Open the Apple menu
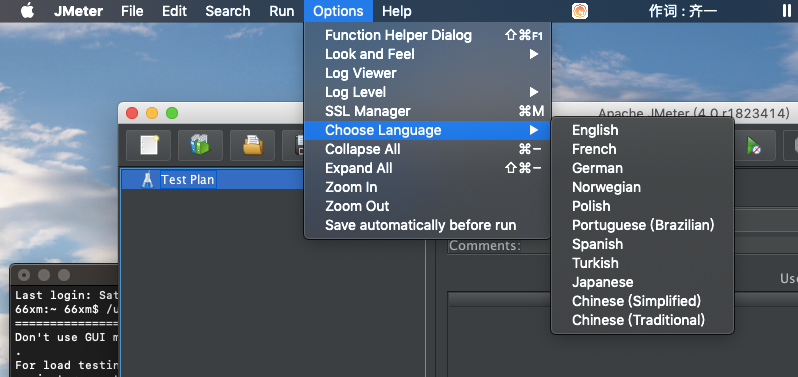Screen dimensions: 798x377 point(27,11)
